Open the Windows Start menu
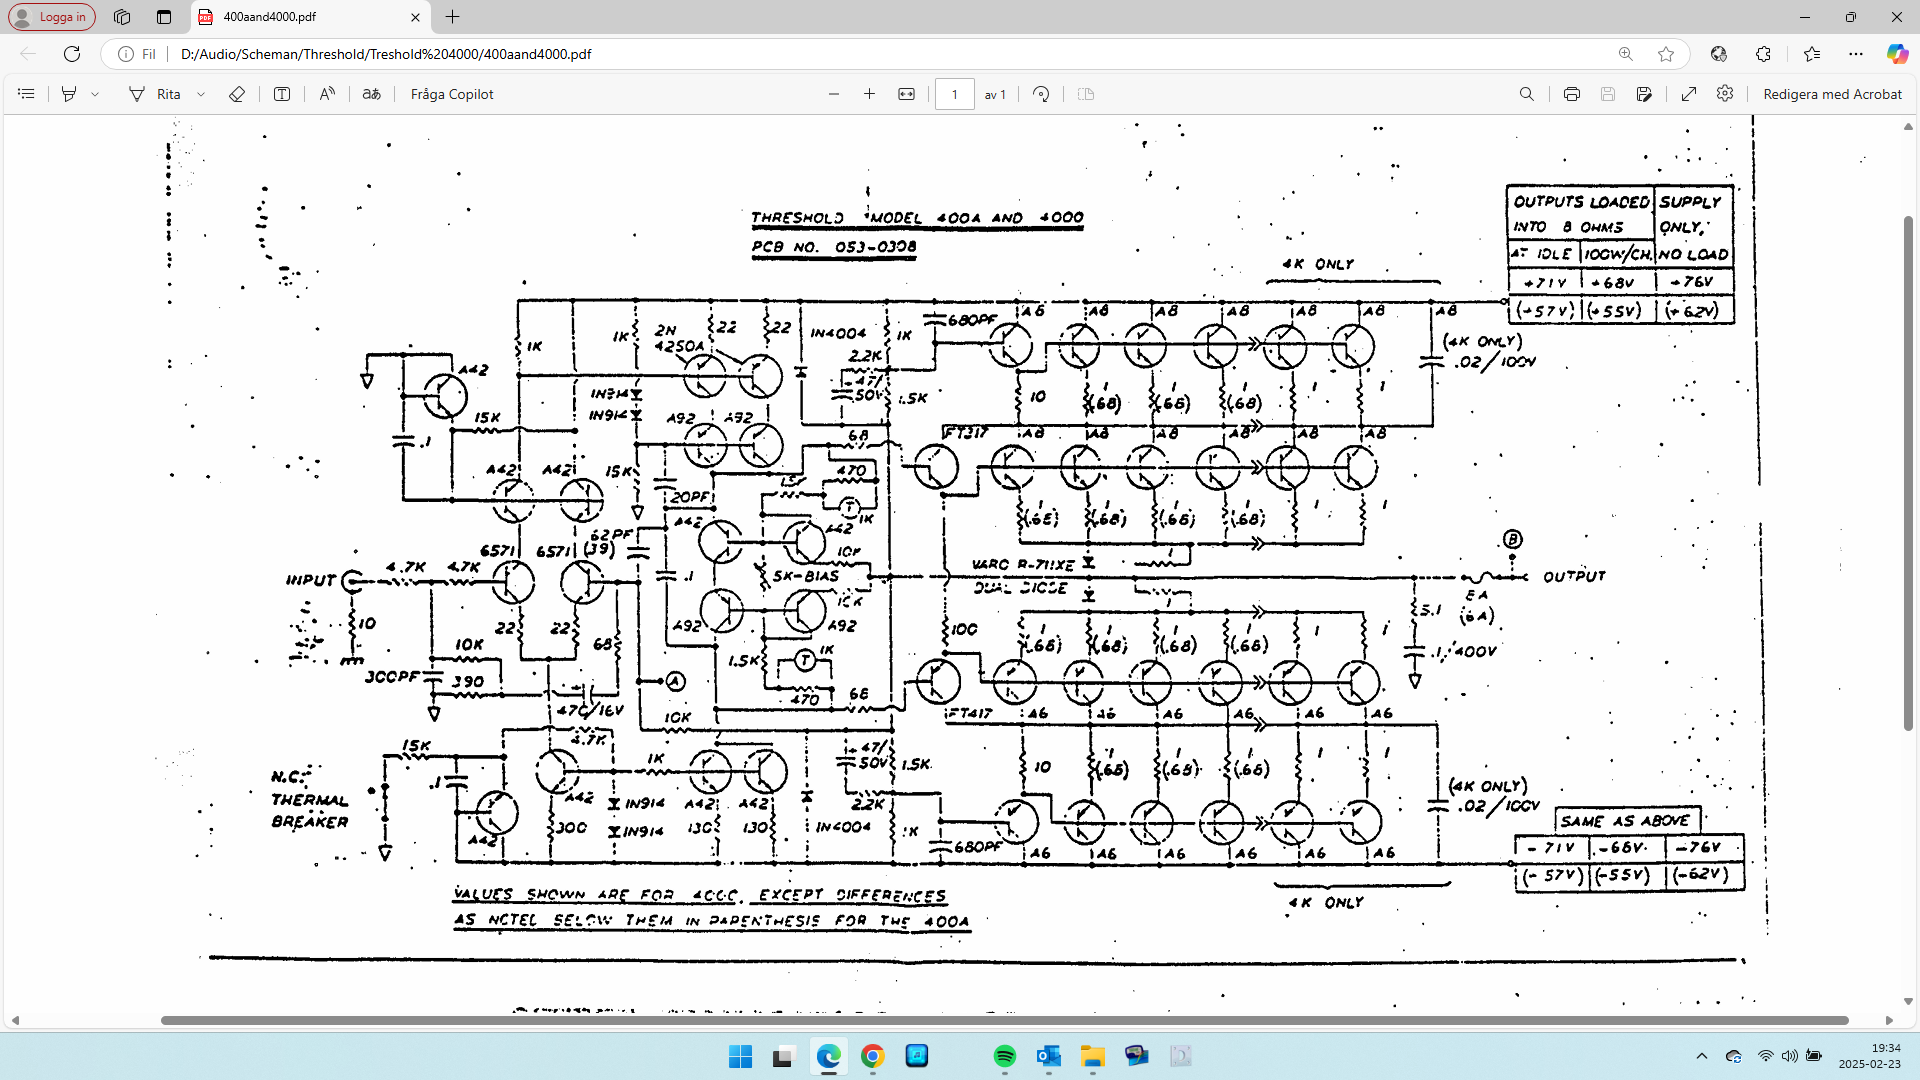Image resolution: width=1920 pixels, height=1080 pixels. coord(740,1056)
